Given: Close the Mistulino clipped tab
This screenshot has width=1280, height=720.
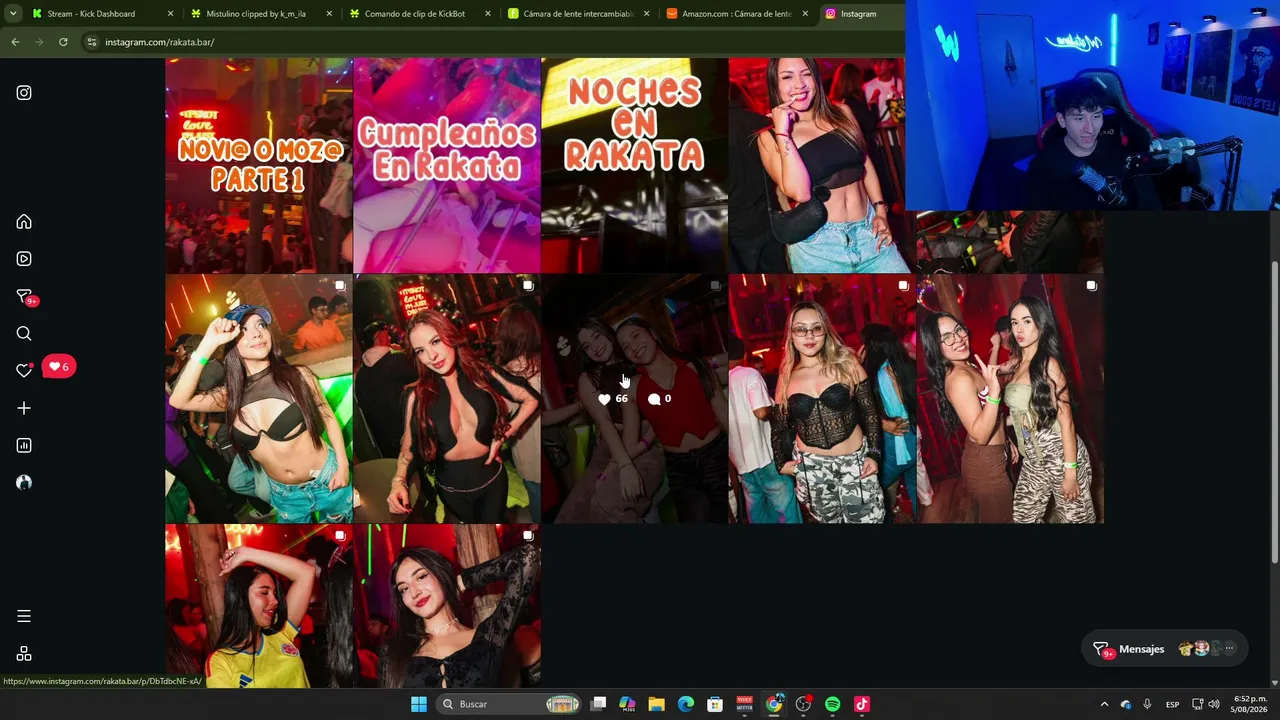Looking at the screenshot, I should (329, 14).
